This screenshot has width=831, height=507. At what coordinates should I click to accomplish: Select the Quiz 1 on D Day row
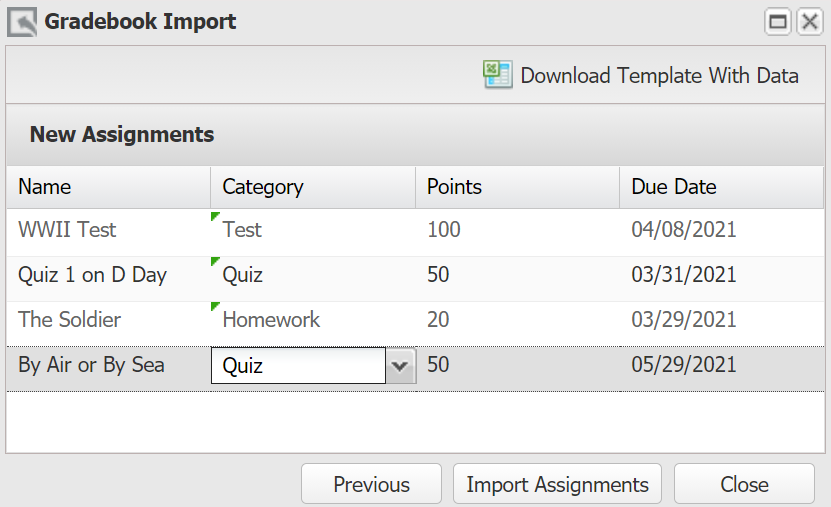tap(416, 275)
